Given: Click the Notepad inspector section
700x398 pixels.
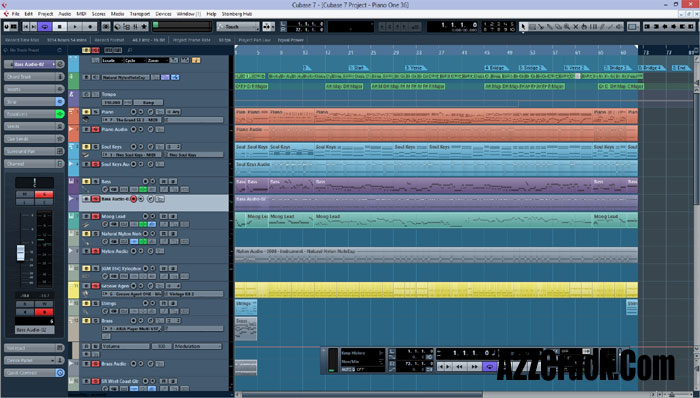Looking at the screenshot, I should click(34, 348).
